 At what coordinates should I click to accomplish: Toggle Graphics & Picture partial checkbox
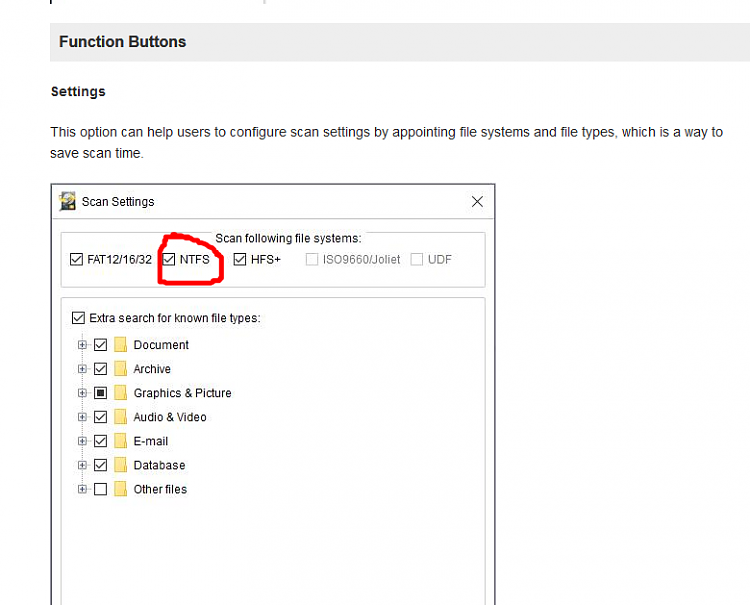(x=100, y=393)
